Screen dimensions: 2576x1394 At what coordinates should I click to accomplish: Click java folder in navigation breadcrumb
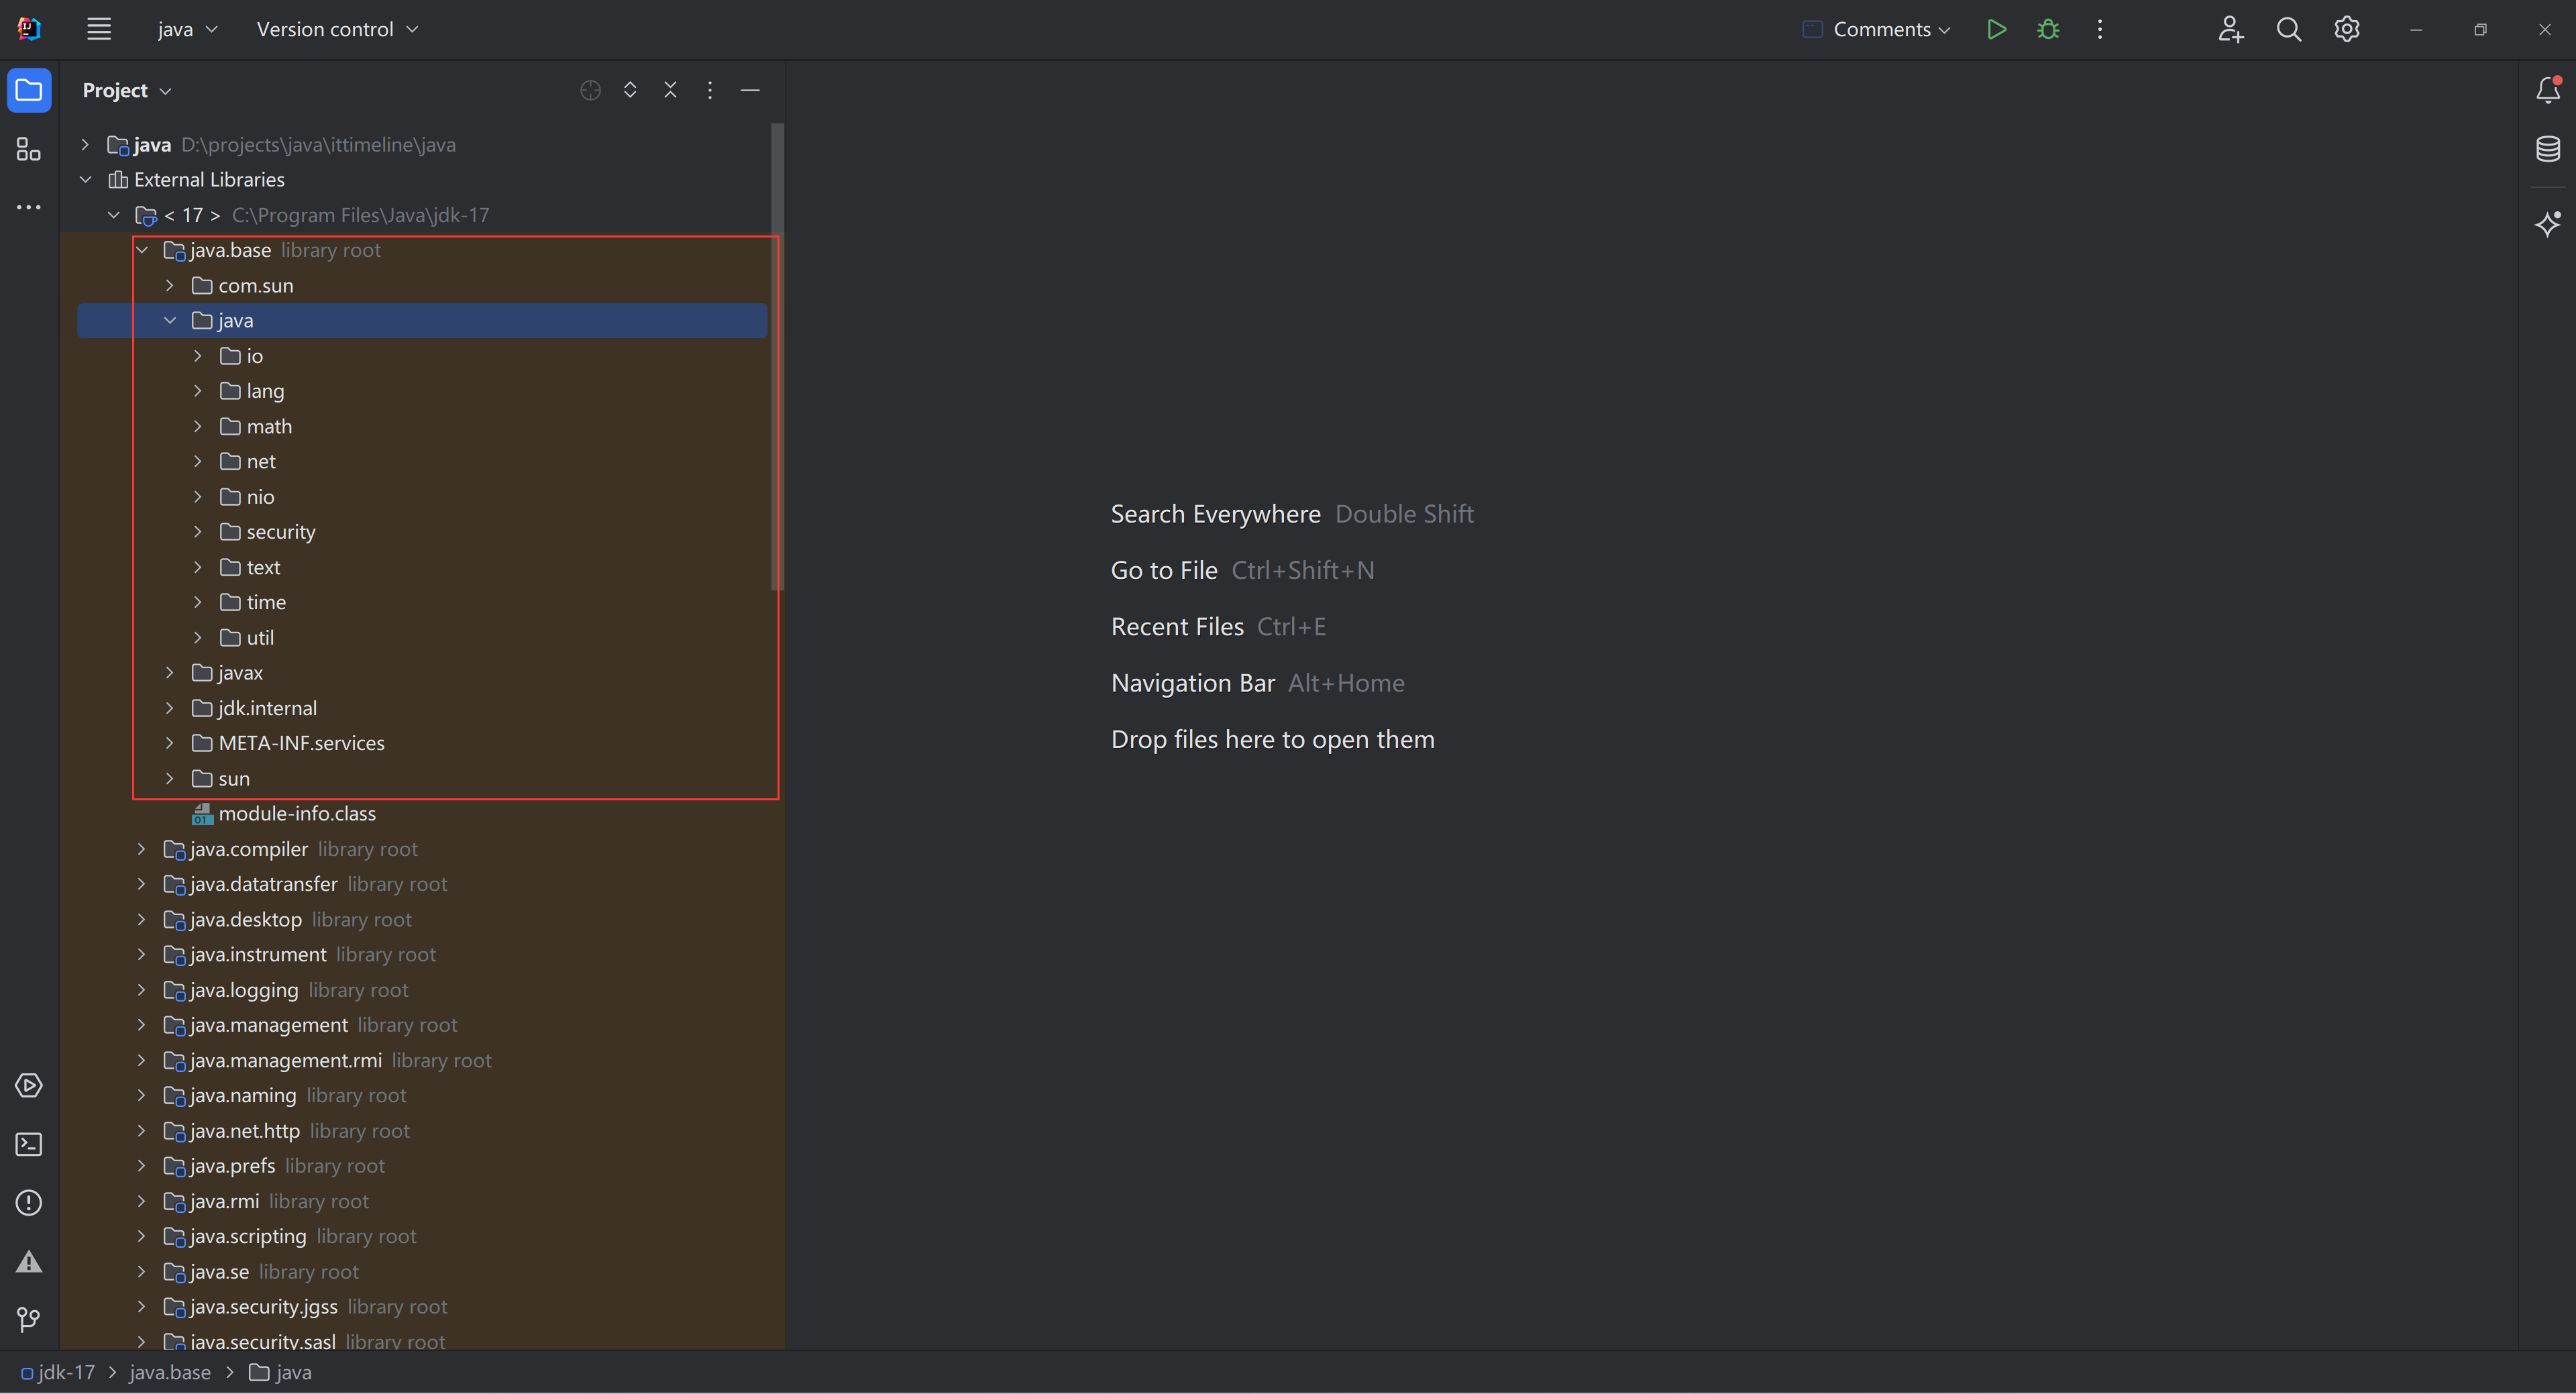pyautogui.click(x=281, y=1373)
